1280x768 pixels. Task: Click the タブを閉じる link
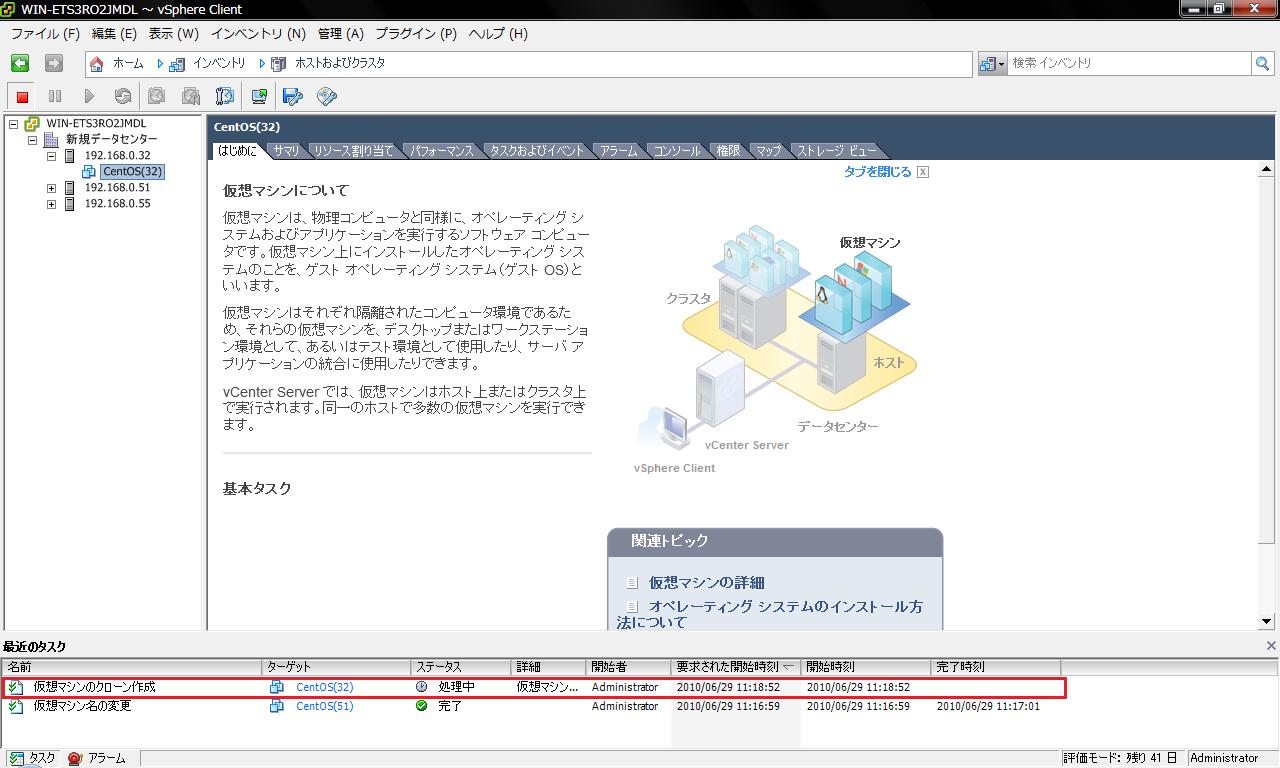877,172
